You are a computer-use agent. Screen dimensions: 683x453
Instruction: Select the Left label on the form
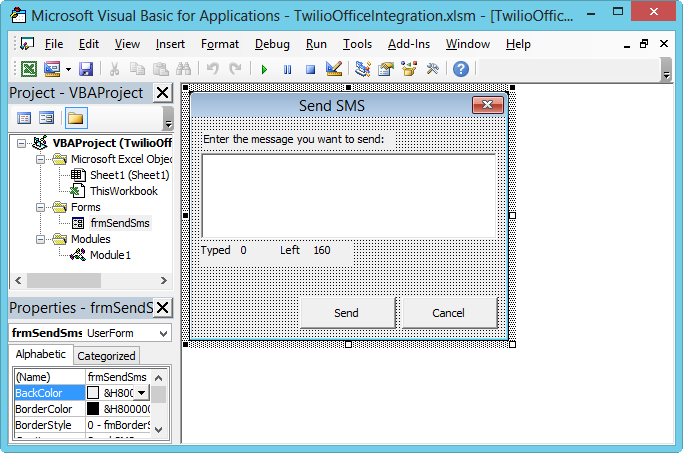(x=290, y=250)
